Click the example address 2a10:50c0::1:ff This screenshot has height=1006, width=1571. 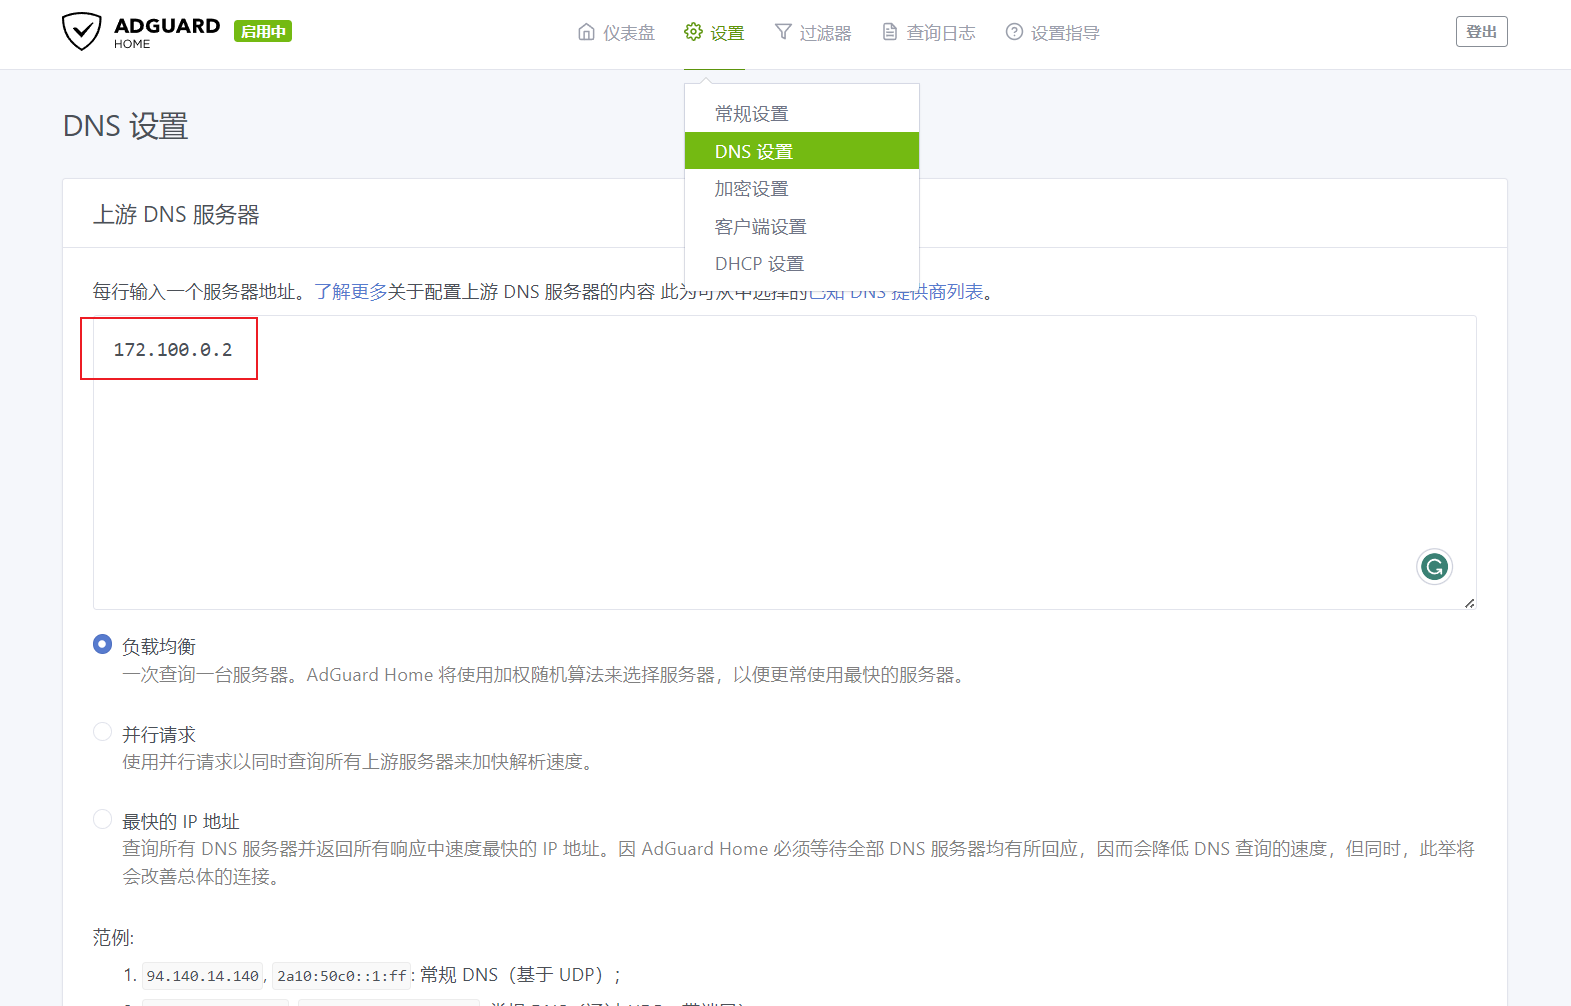342,976
